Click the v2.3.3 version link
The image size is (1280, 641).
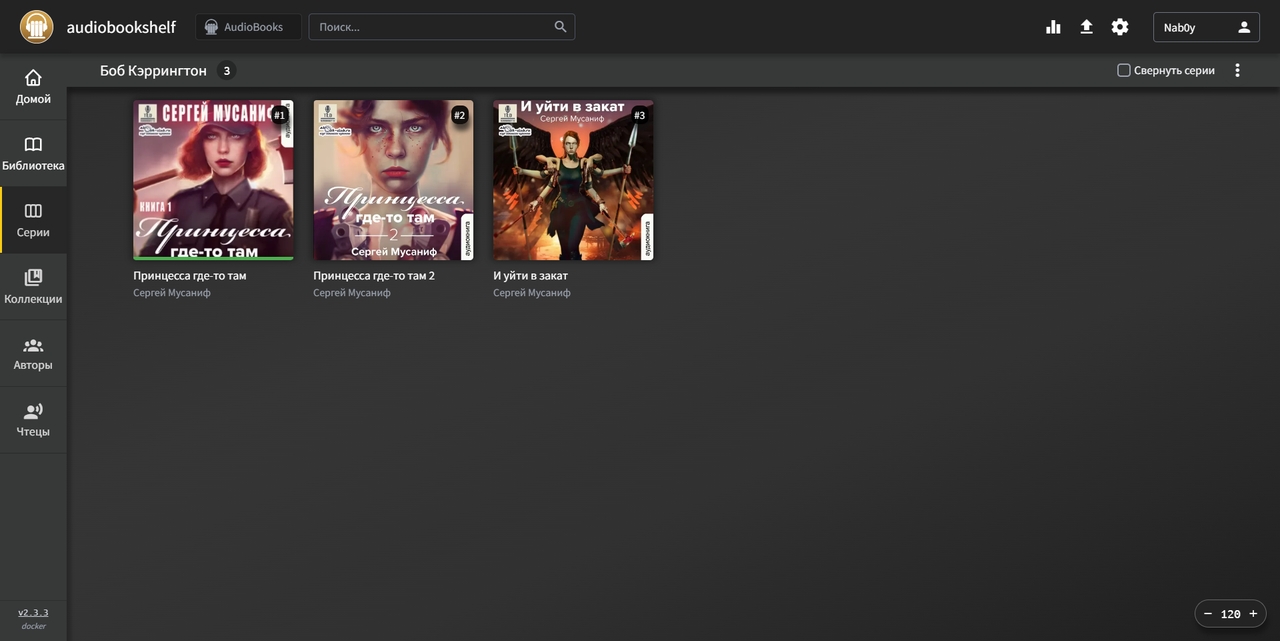coord(33,612)
